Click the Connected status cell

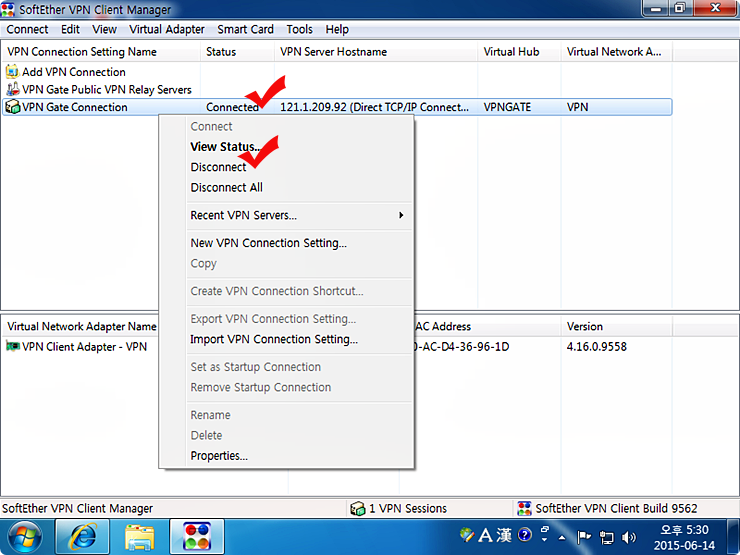click(x=232, y=107)
